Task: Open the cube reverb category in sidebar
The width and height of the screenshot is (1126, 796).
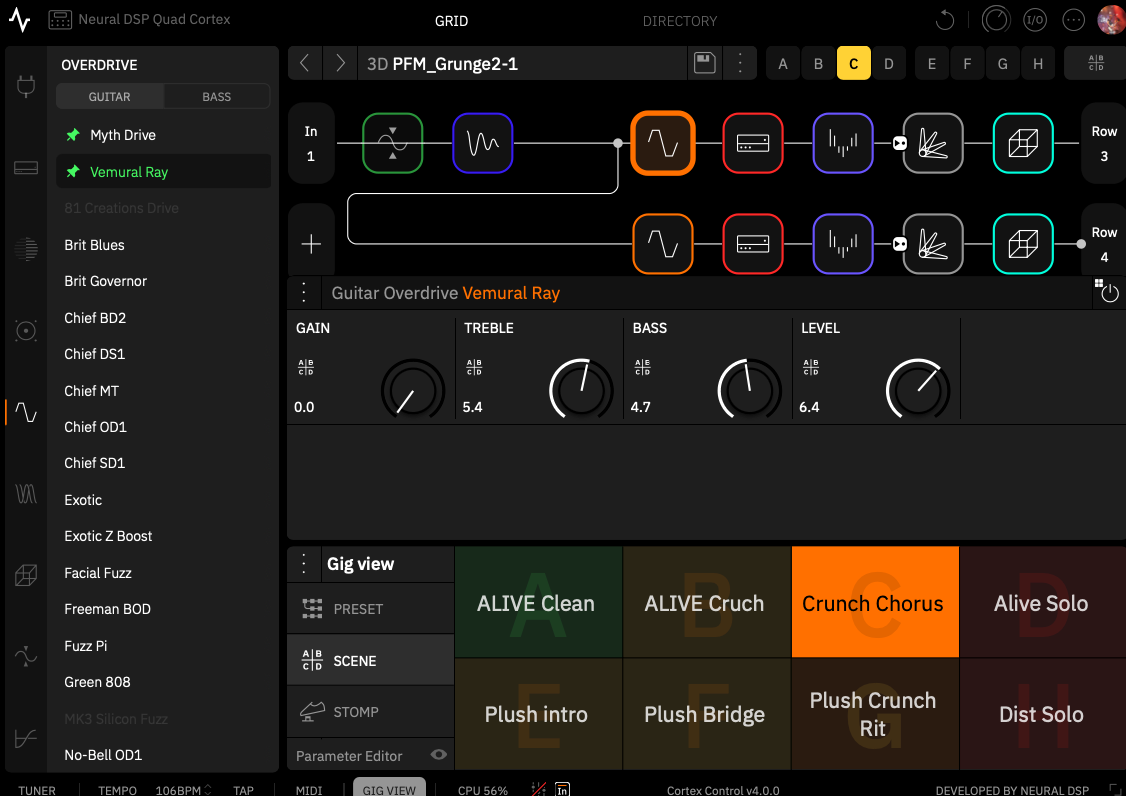Action: (26, 575)
